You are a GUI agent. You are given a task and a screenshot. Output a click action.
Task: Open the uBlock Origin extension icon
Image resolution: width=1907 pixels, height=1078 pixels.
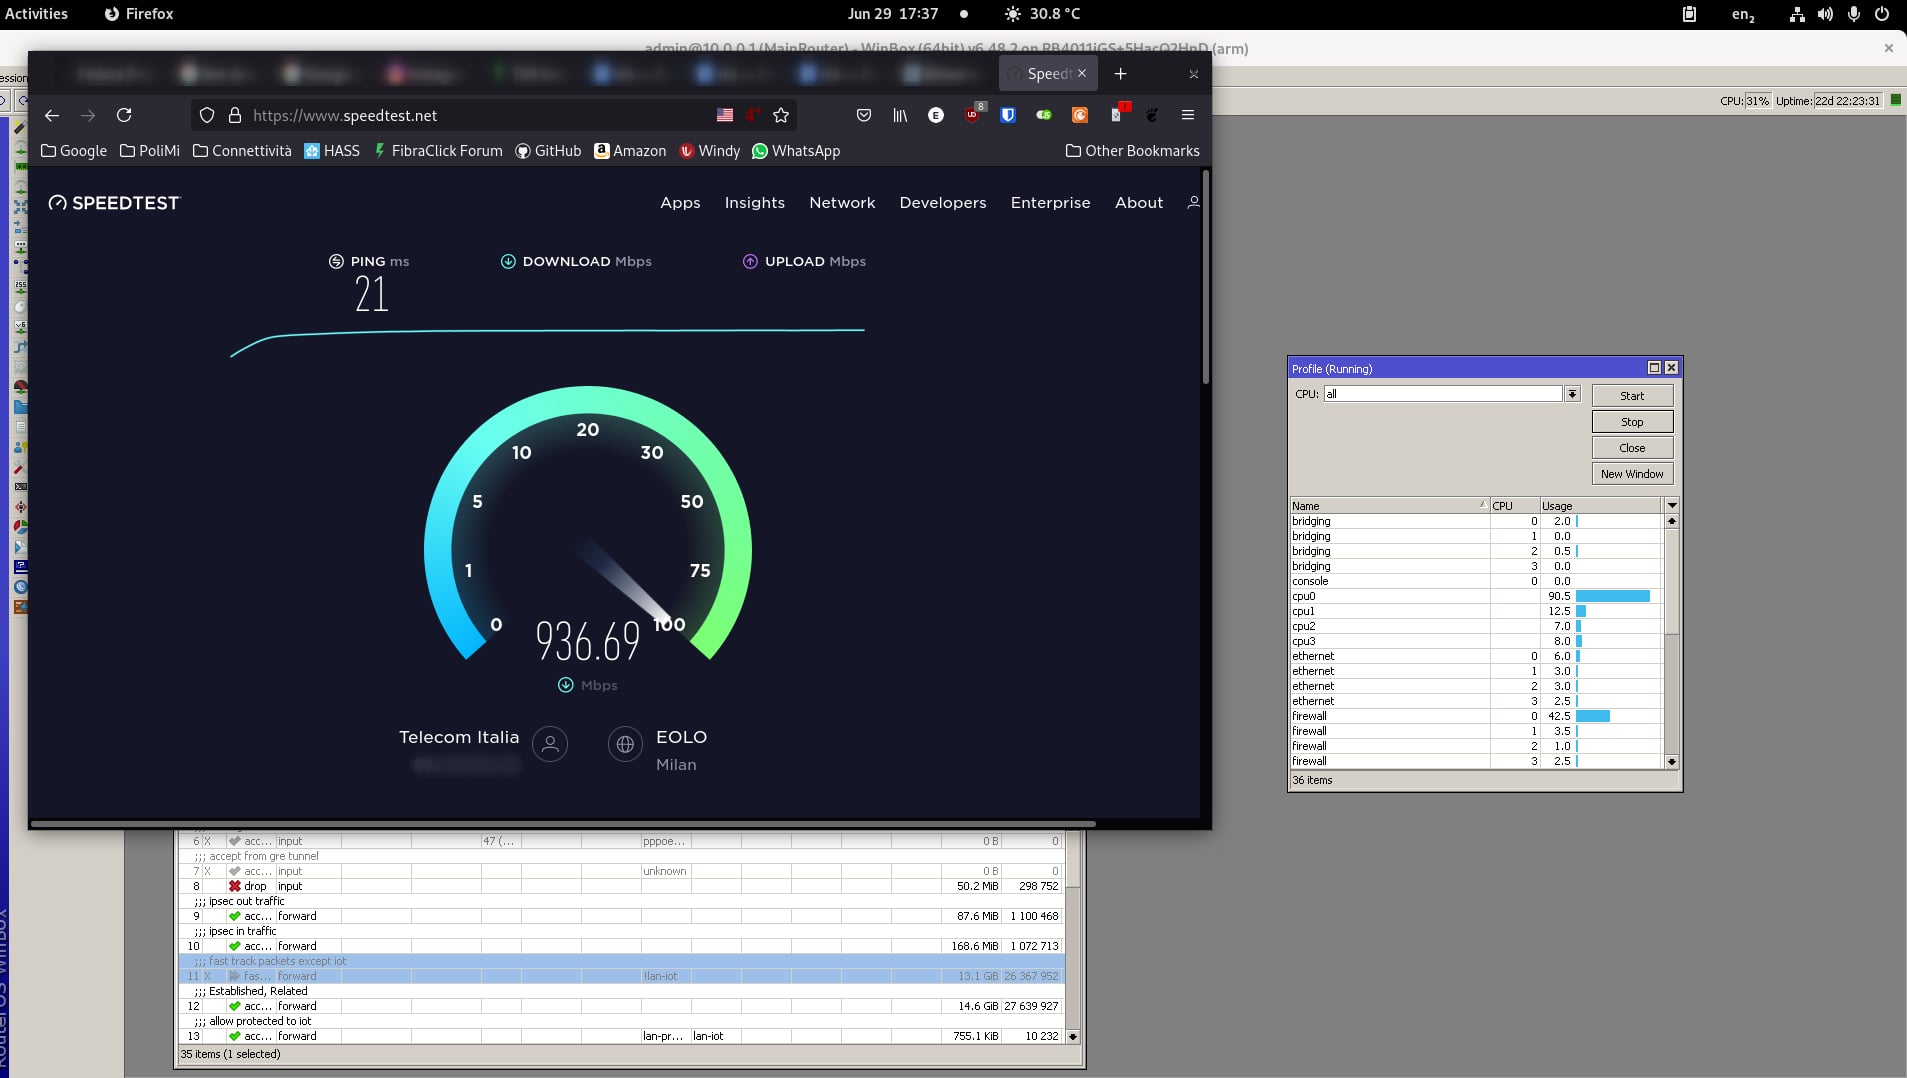pos(972,115)
